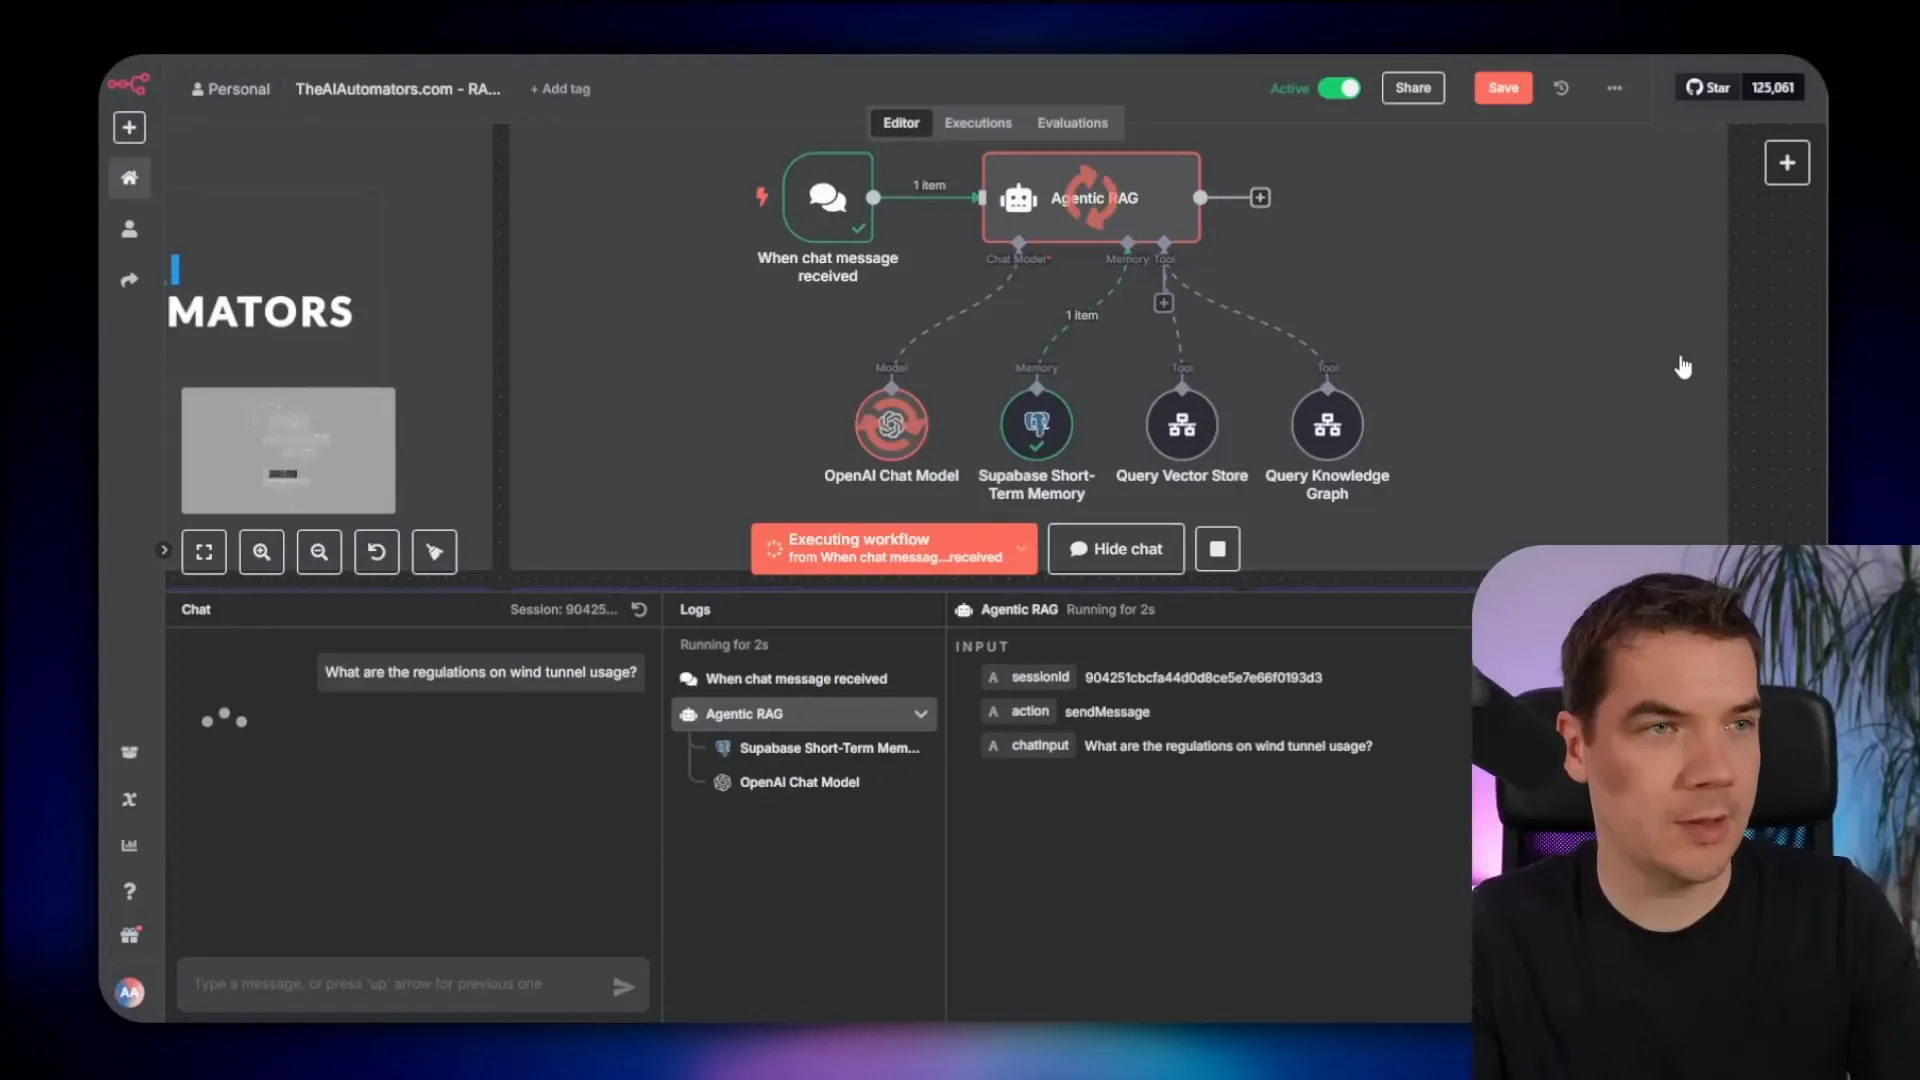1920x1080 pixels.
Task: Open the three-dot workflow menu
Action: 1614,88
